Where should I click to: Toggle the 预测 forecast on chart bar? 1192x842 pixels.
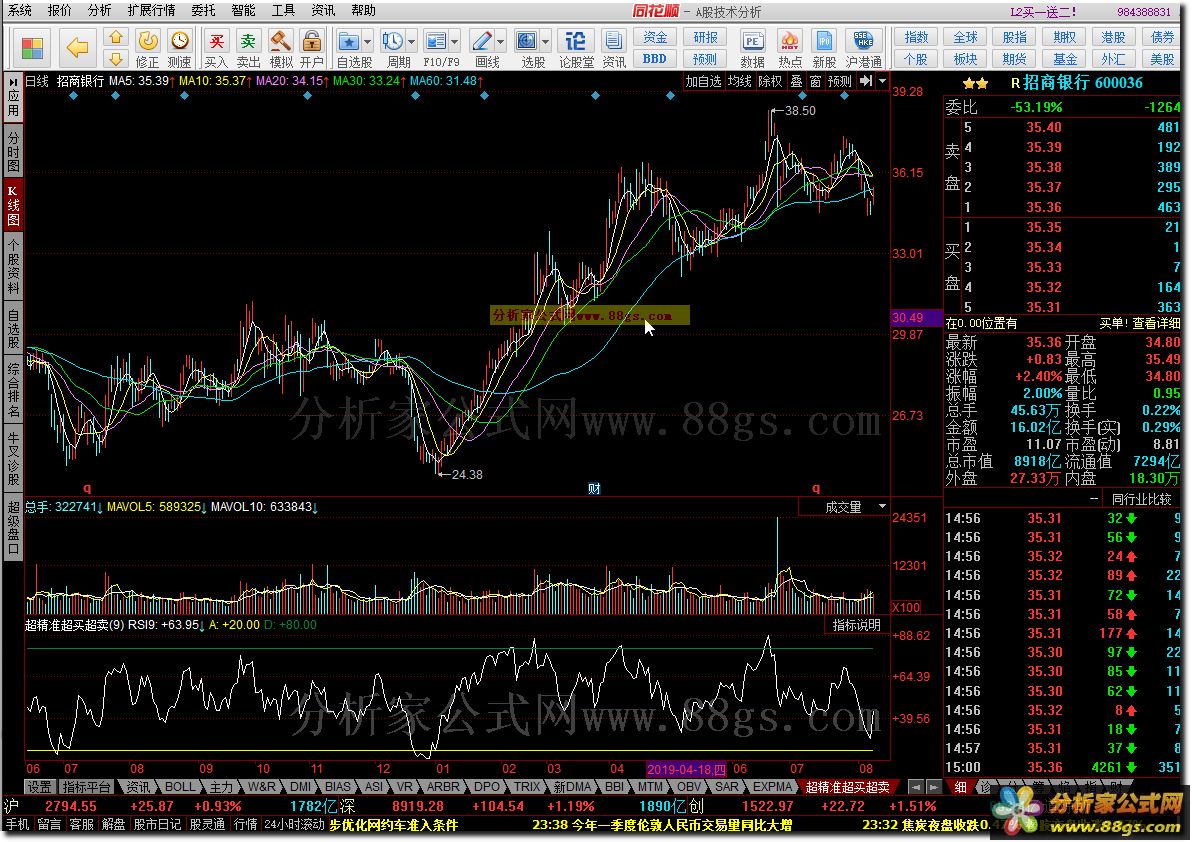[x=840, y=81]
